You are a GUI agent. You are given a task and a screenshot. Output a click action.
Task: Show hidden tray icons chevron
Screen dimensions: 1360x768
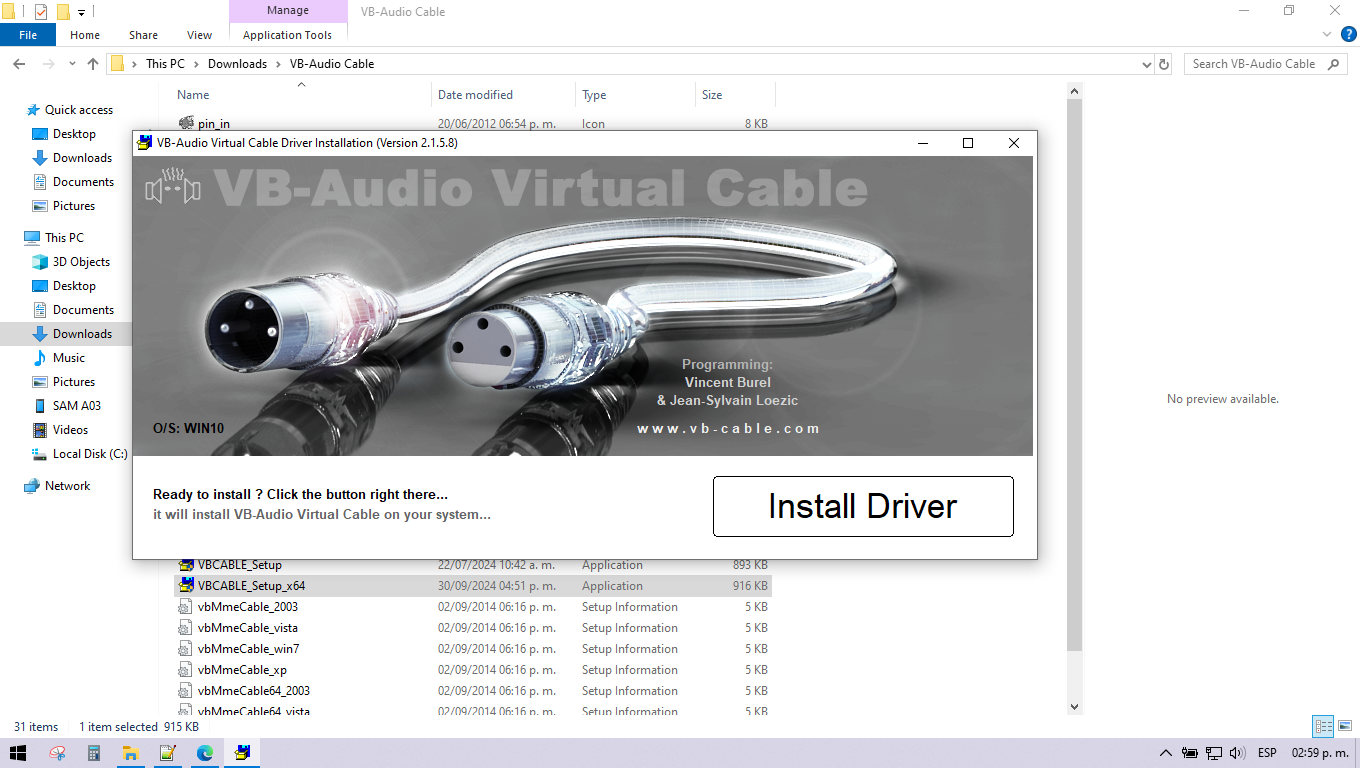tap(1166, 753)
